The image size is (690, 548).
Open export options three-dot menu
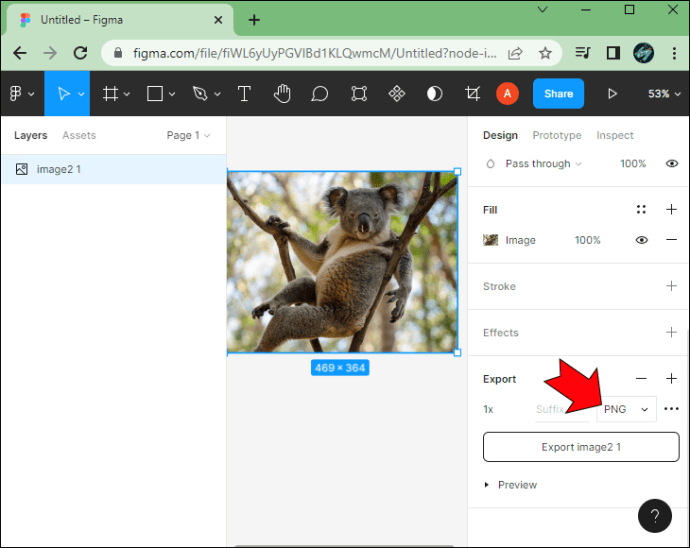tap(671, 409)
